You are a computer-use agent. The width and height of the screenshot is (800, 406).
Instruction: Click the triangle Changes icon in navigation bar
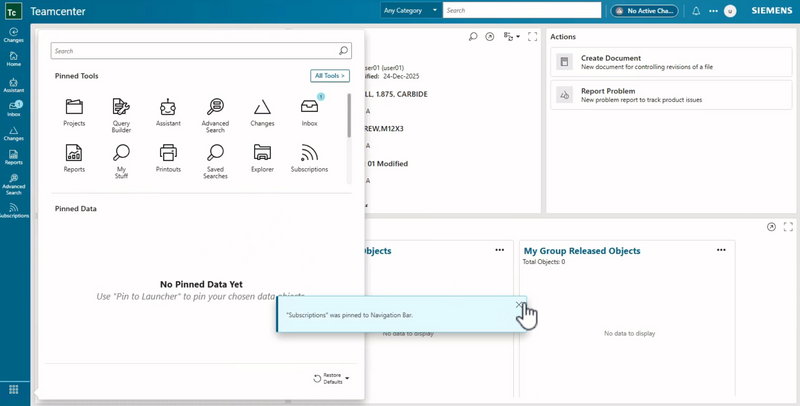[x=14, y=134]
